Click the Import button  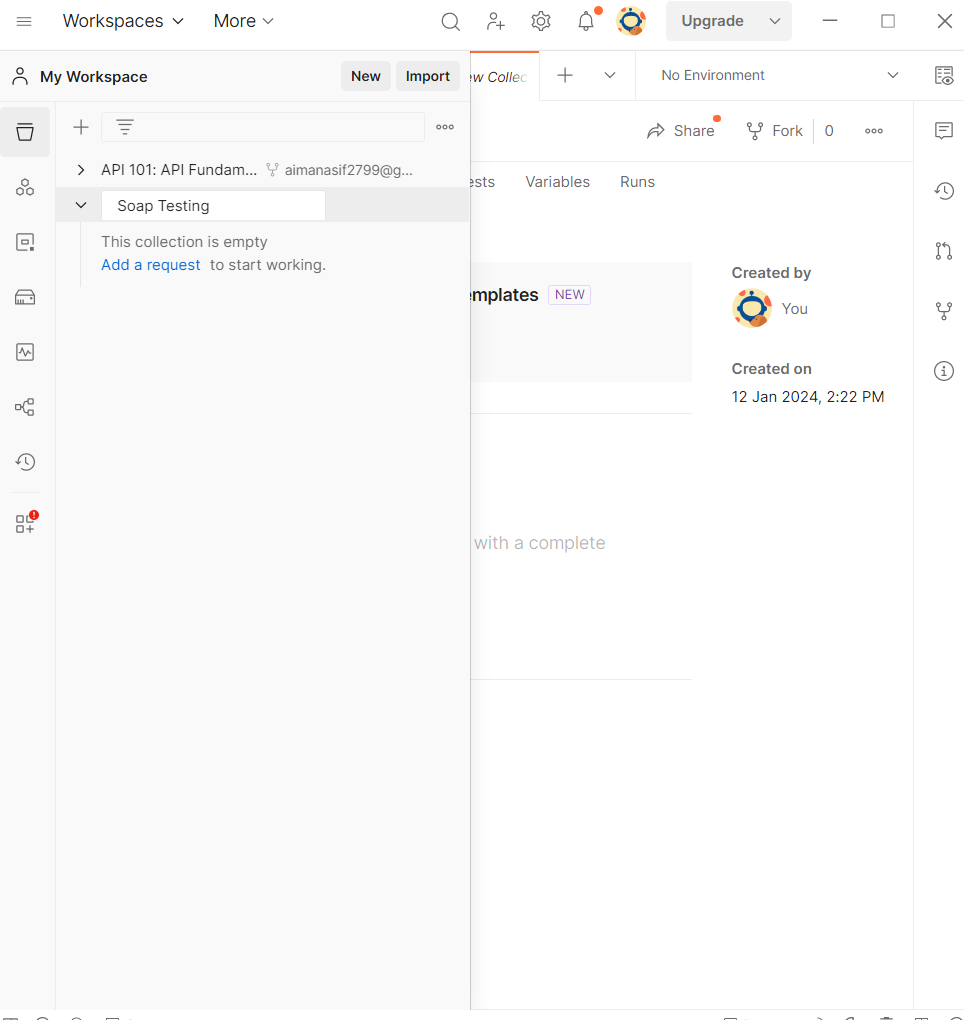click(x=427, y=76)
